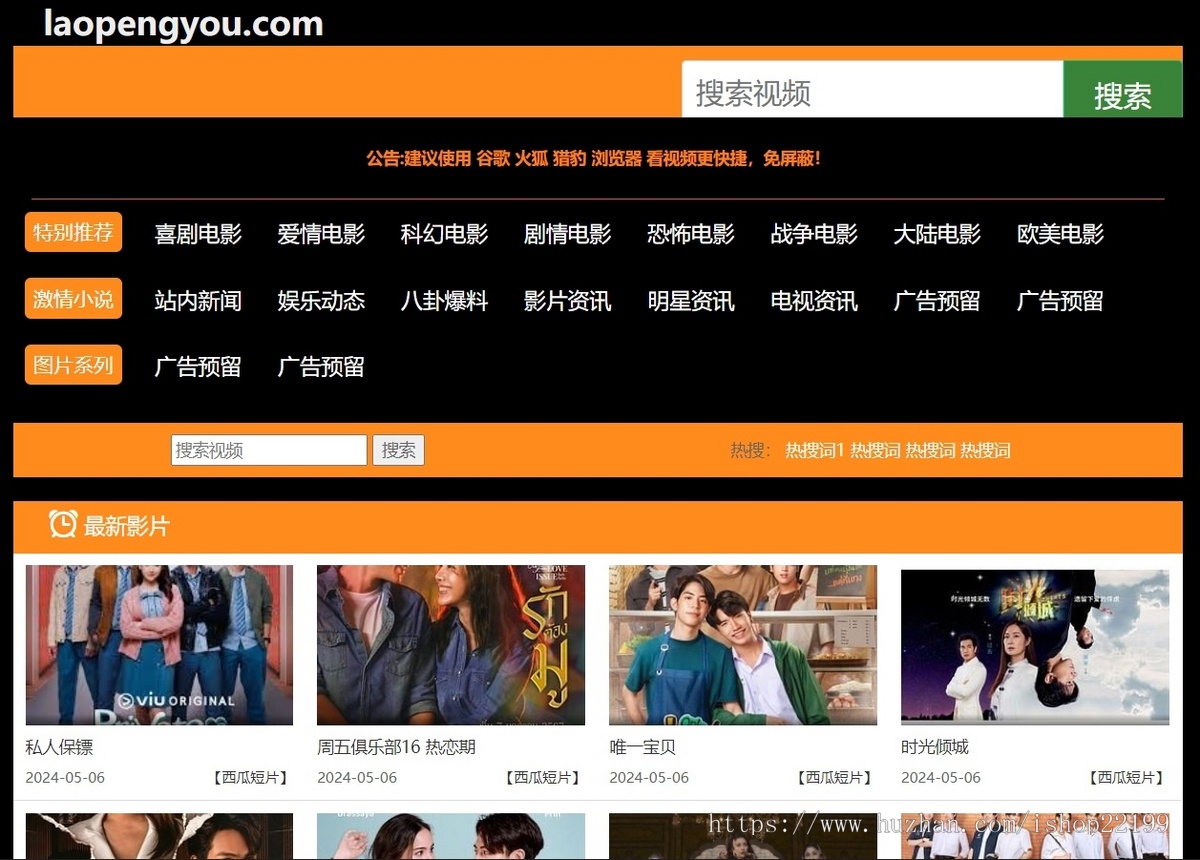The image size is (1200, 860).
Task: Open 战争电影 category
Action: pyautogui.click(x=814, y=234)
